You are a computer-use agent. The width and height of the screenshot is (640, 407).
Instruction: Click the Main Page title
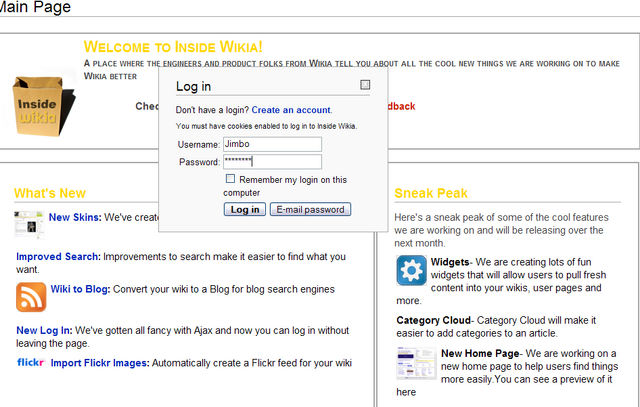click(x=36, y=7)
